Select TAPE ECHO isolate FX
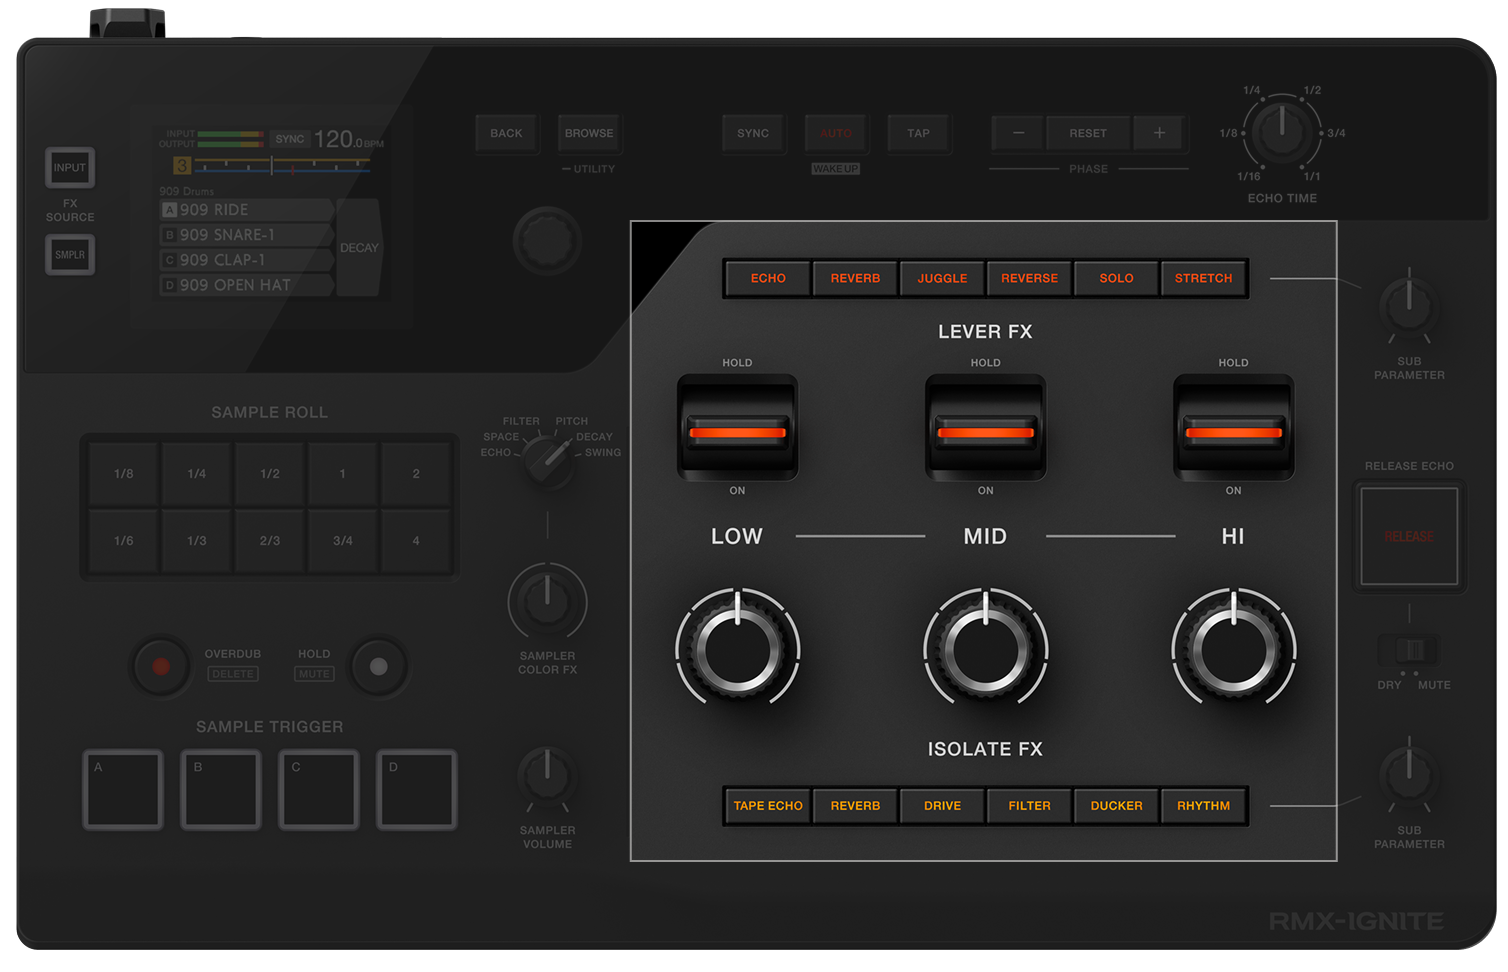 [x=766, y=805]
